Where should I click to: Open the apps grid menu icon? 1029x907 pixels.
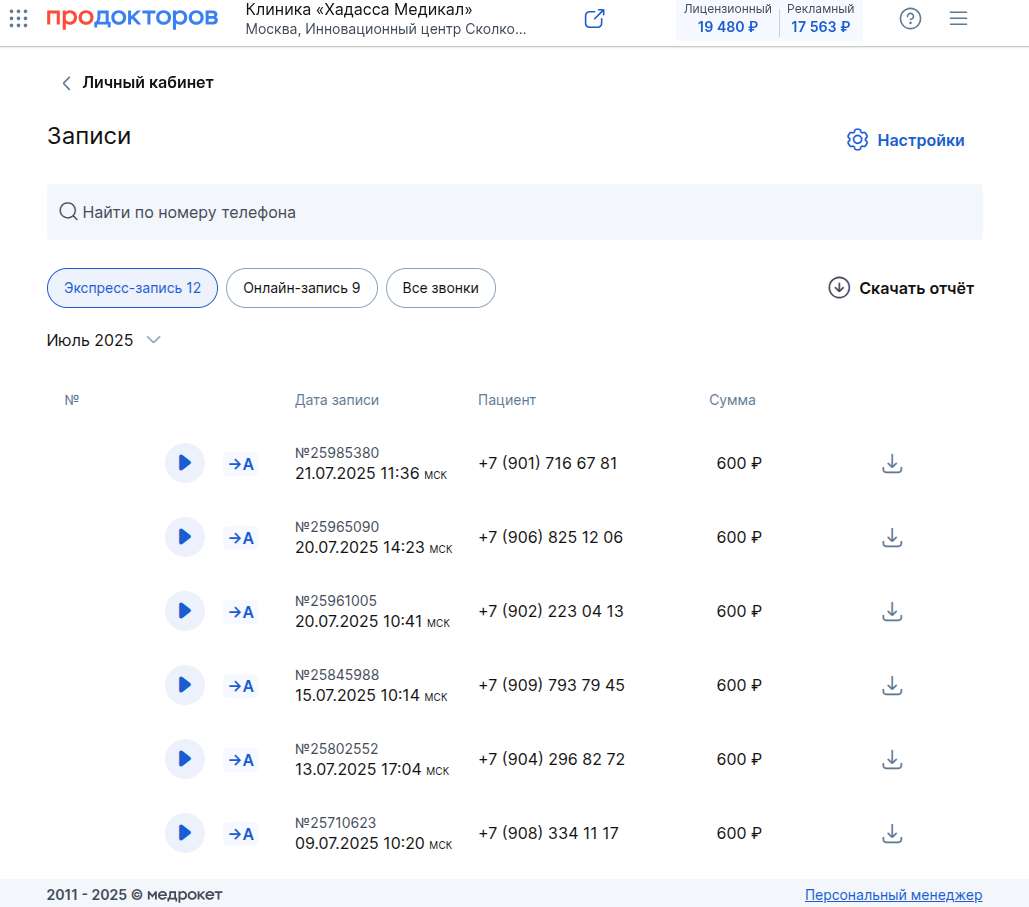[x=18, y=18]
